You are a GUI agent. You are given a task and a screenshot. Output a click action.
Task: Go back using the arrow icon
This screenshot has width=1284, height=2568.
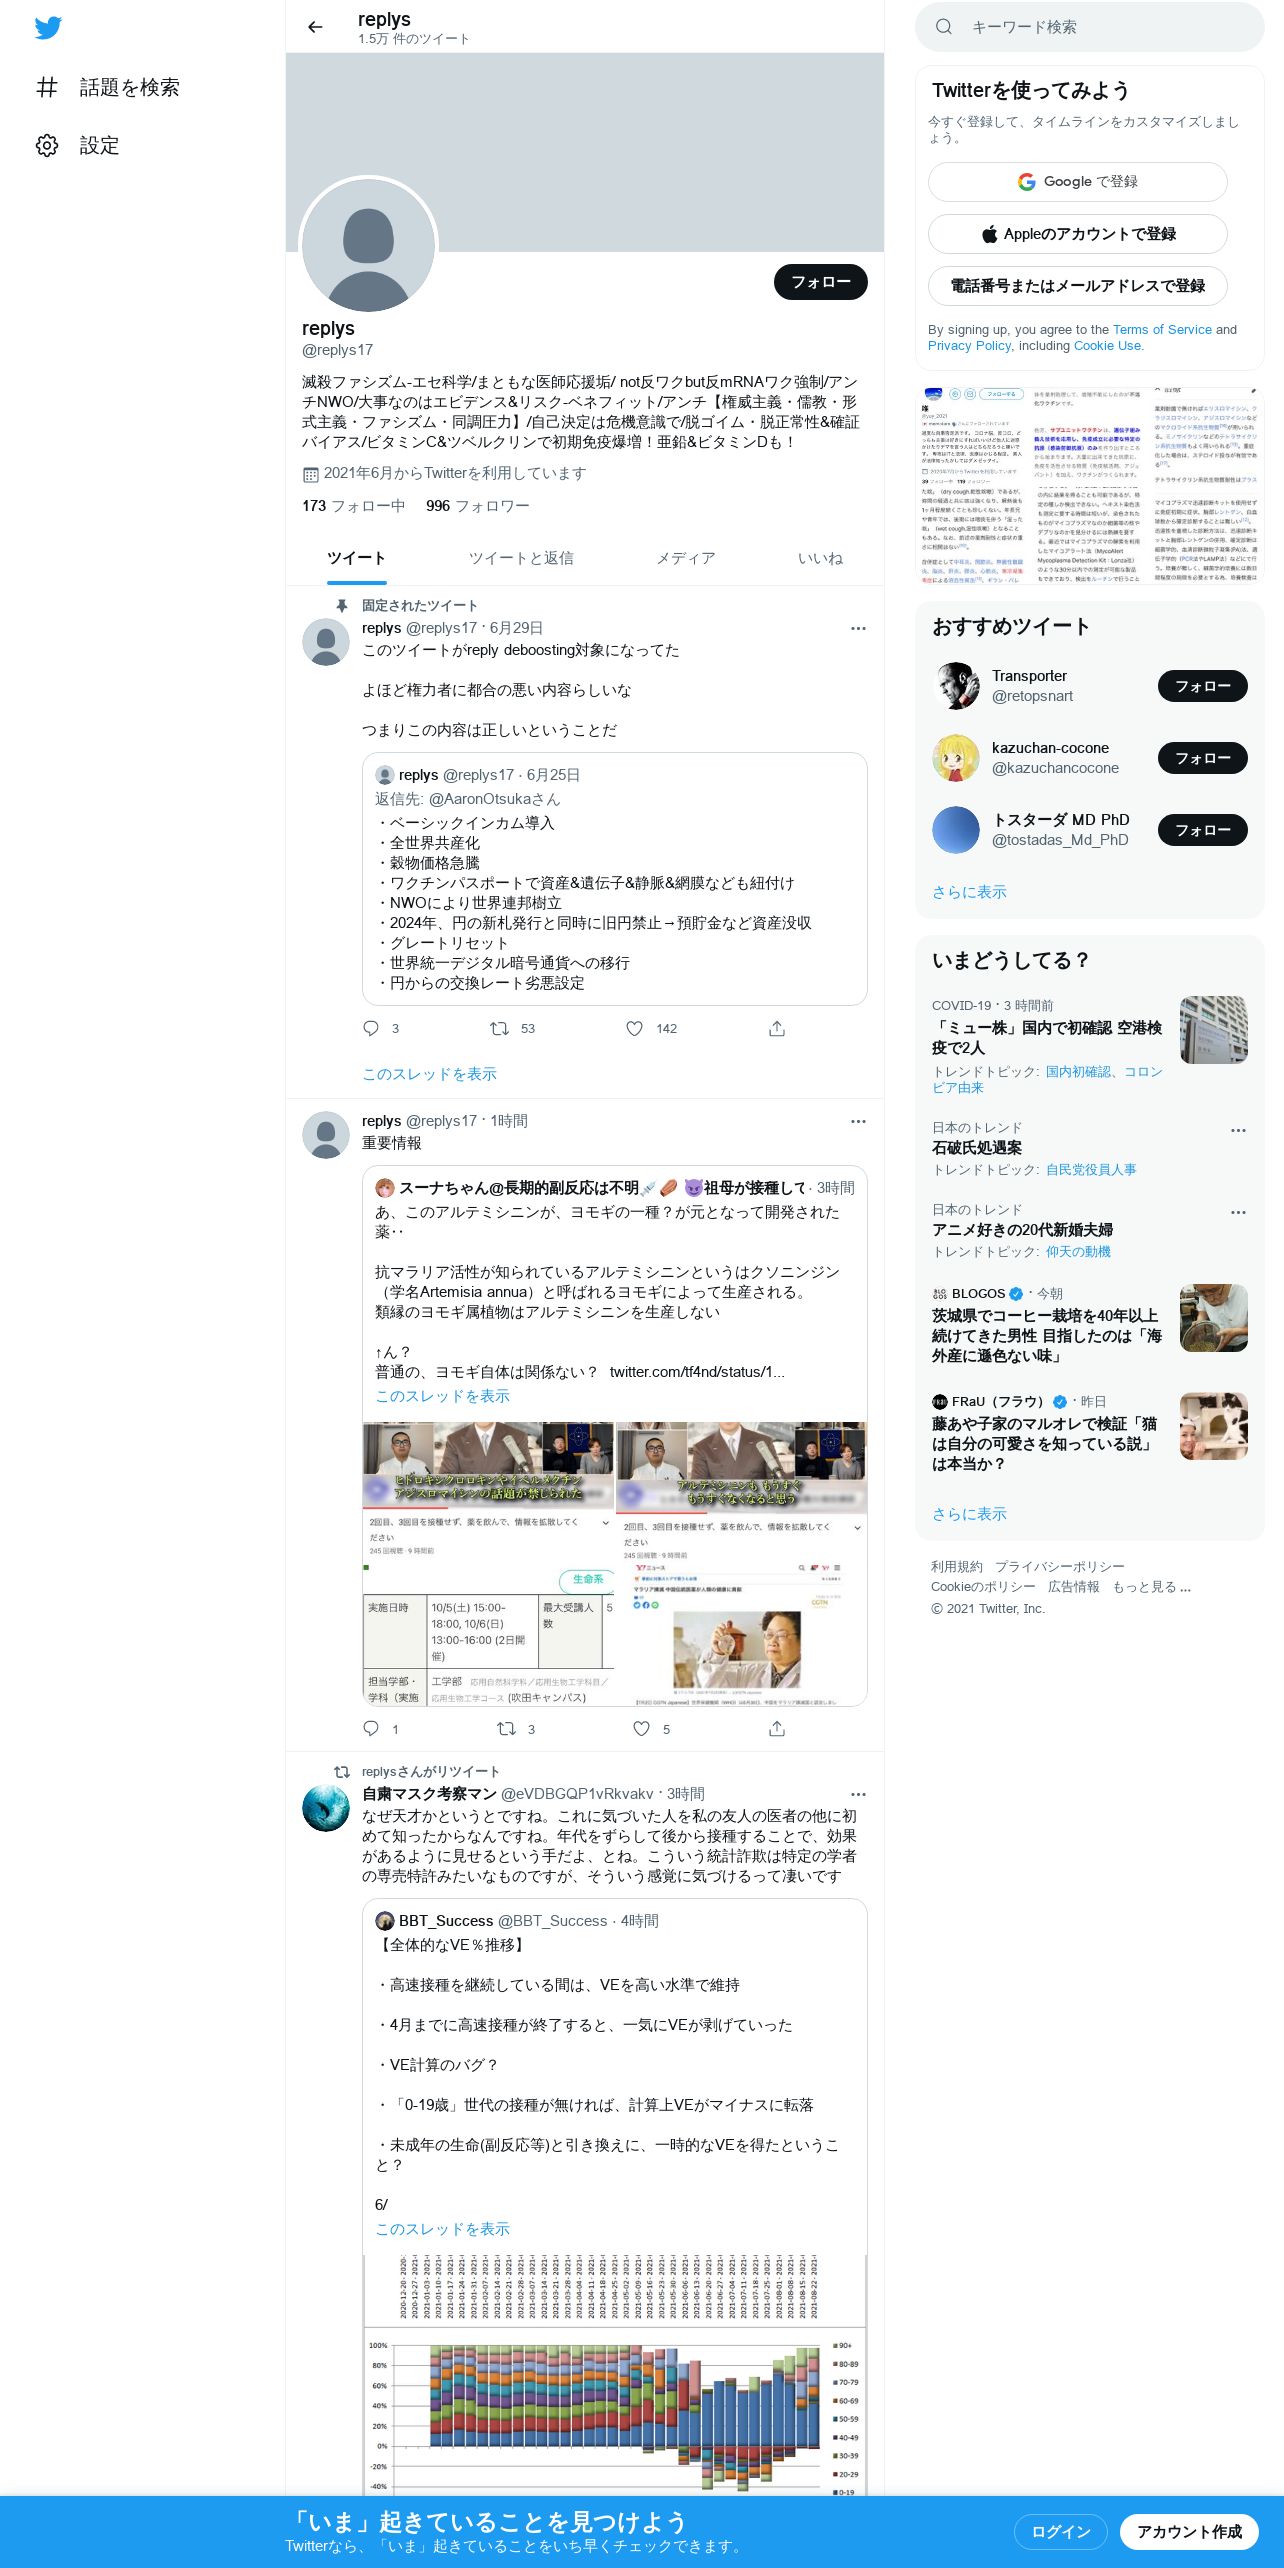(x=315, y=27)
